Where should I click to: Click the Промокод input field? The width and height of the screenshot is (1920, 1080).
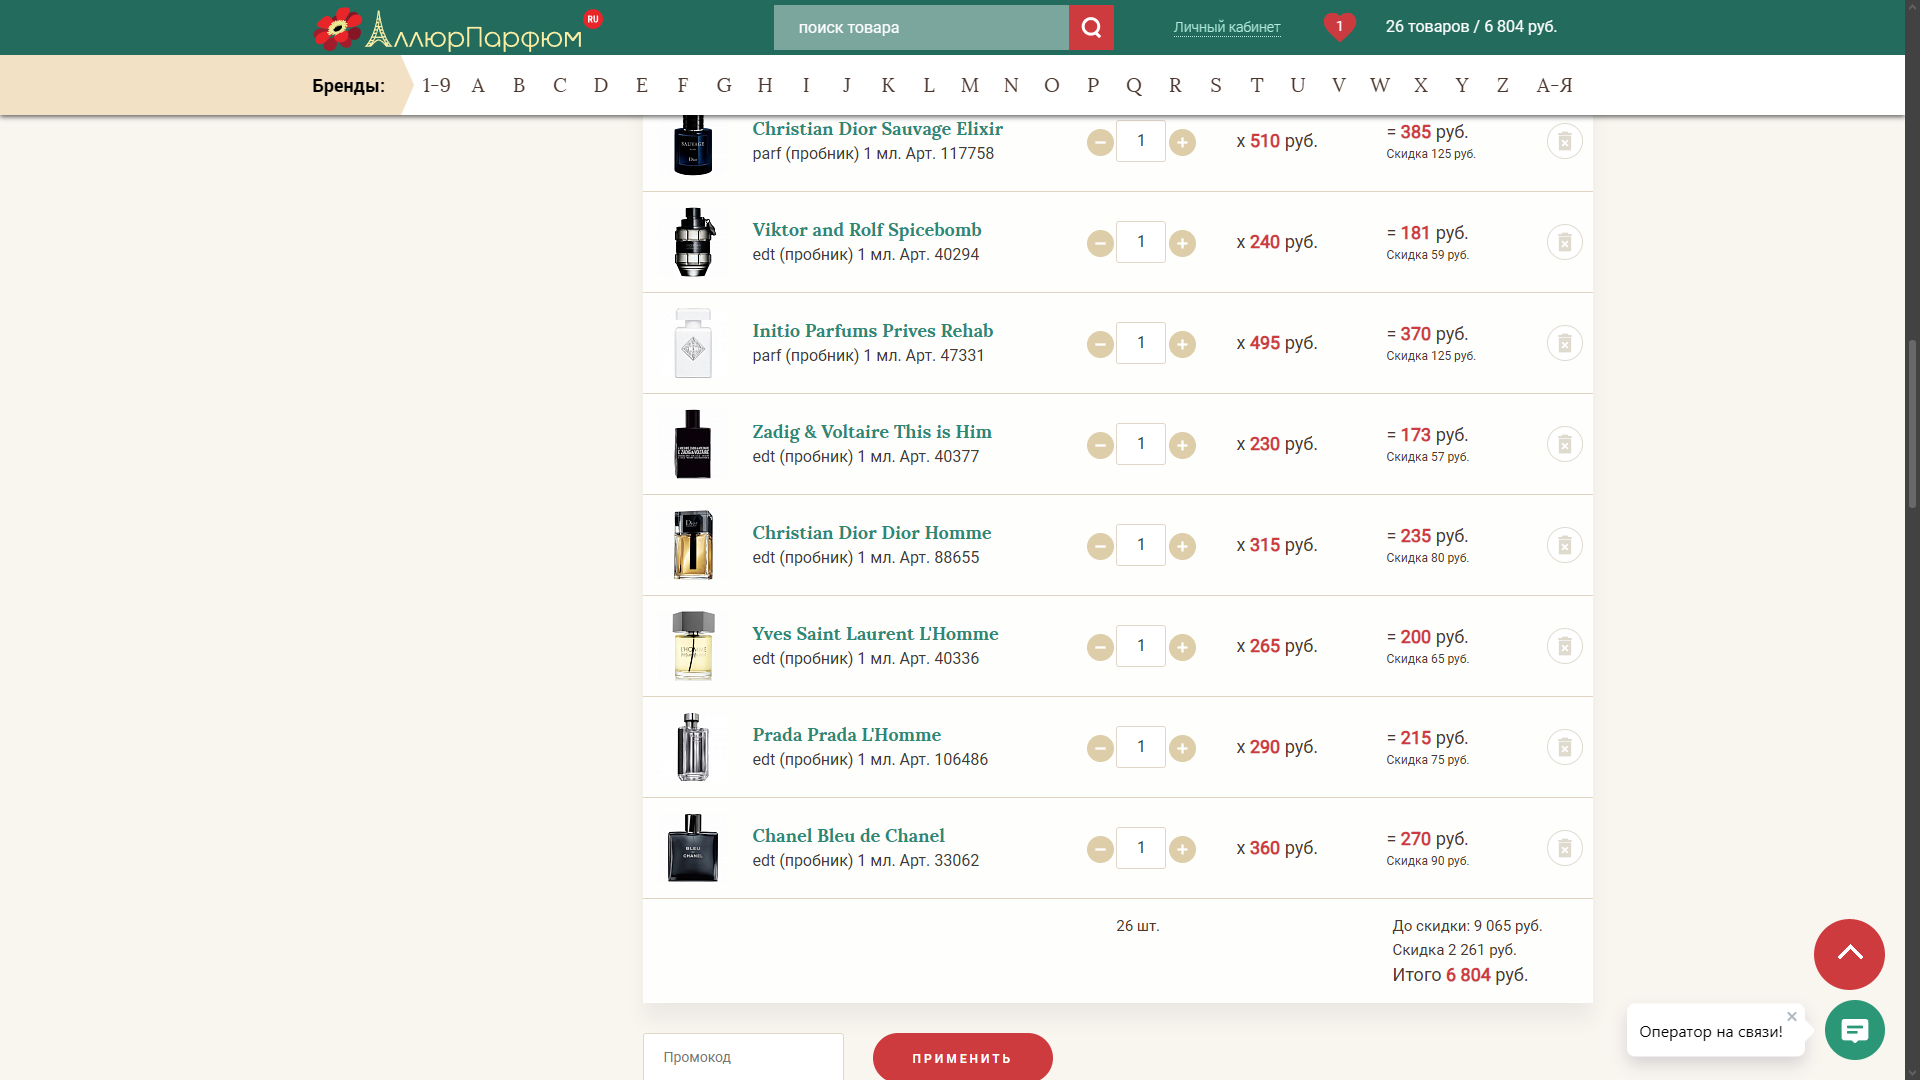(x=743, y=1057)
